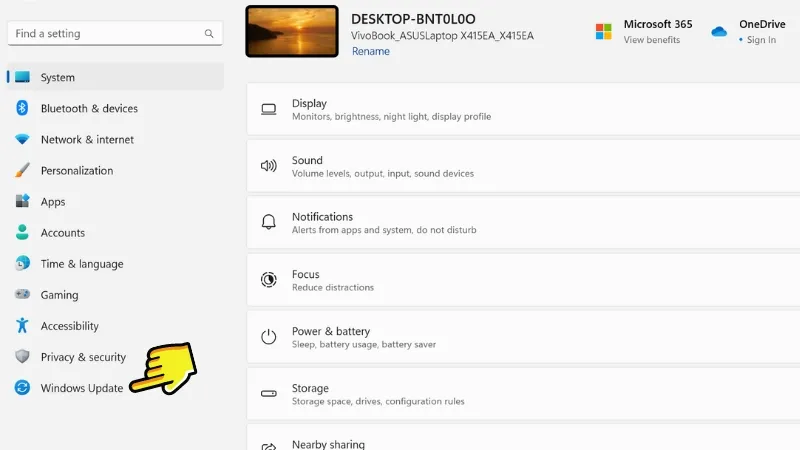Screen dimensions: 800x450
Task: Click OneDrive Sign In
Action: 761,40
